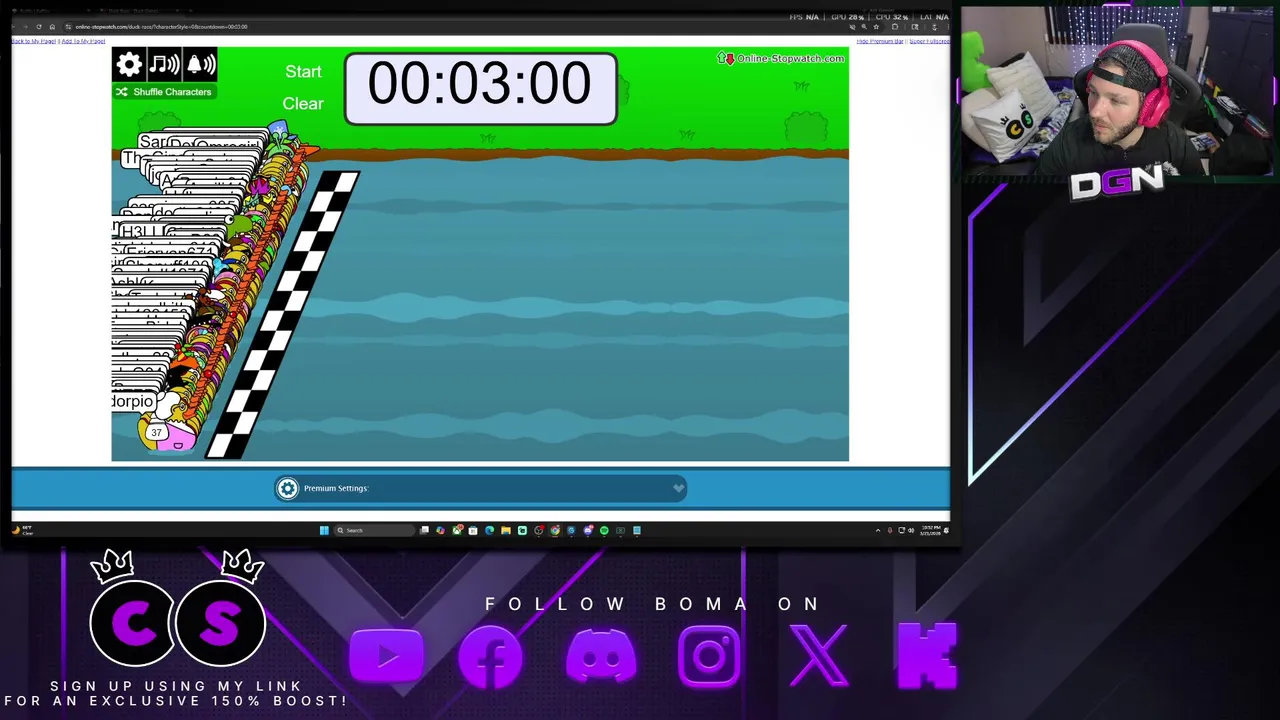Click the dorpio name label

coord(133,401)
